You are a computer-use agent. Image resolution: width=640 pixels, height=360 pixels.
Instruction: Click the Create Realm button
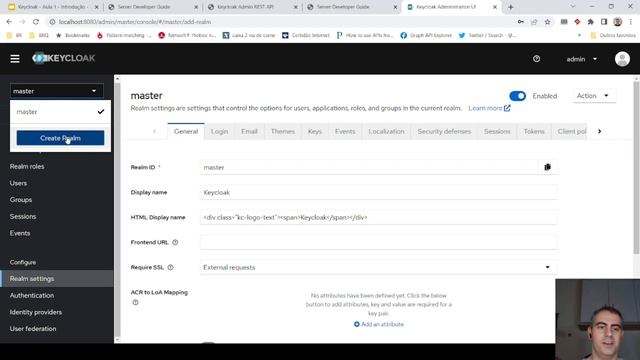coord(60,138)
